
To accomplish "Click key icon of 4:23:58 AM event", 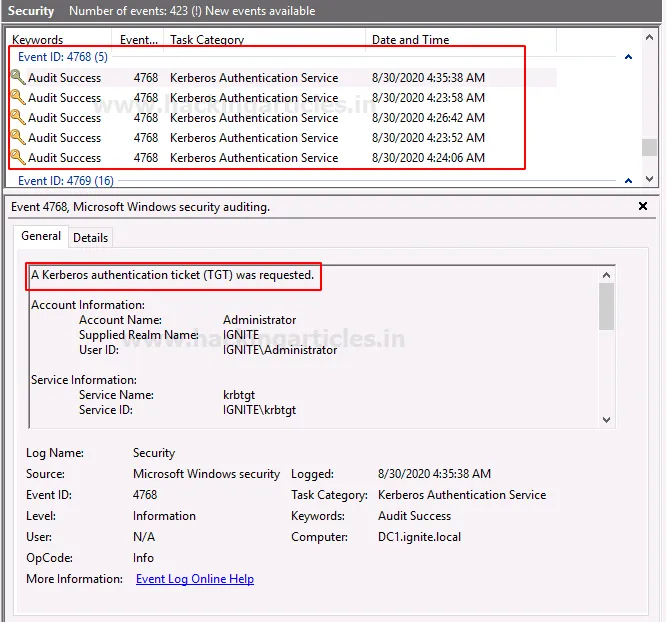I will tap(17, 98).
